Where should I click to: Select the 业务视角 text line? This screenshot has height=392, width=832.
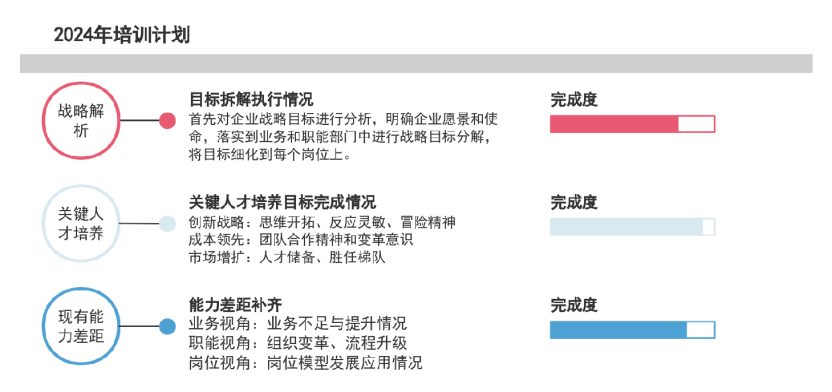tap(298, 323)
